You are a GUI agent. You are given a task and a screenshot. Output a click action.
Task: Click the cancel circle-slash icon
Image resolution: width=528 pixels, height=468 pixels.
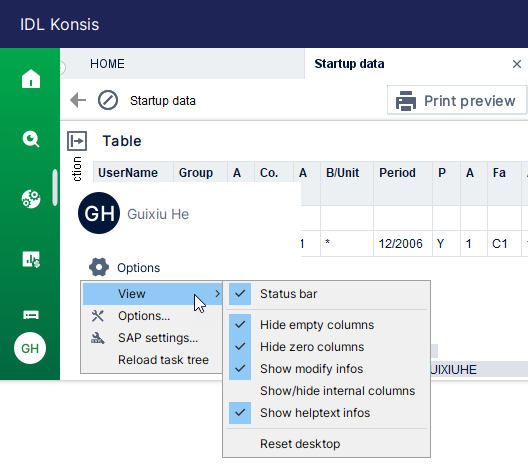(x=108, y=100)
